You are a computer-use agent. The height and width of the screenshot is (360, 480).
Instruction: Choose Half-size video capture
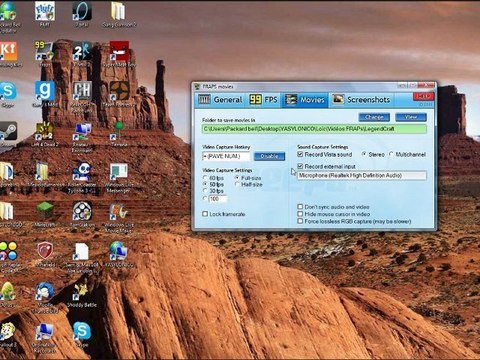(237, 184)
